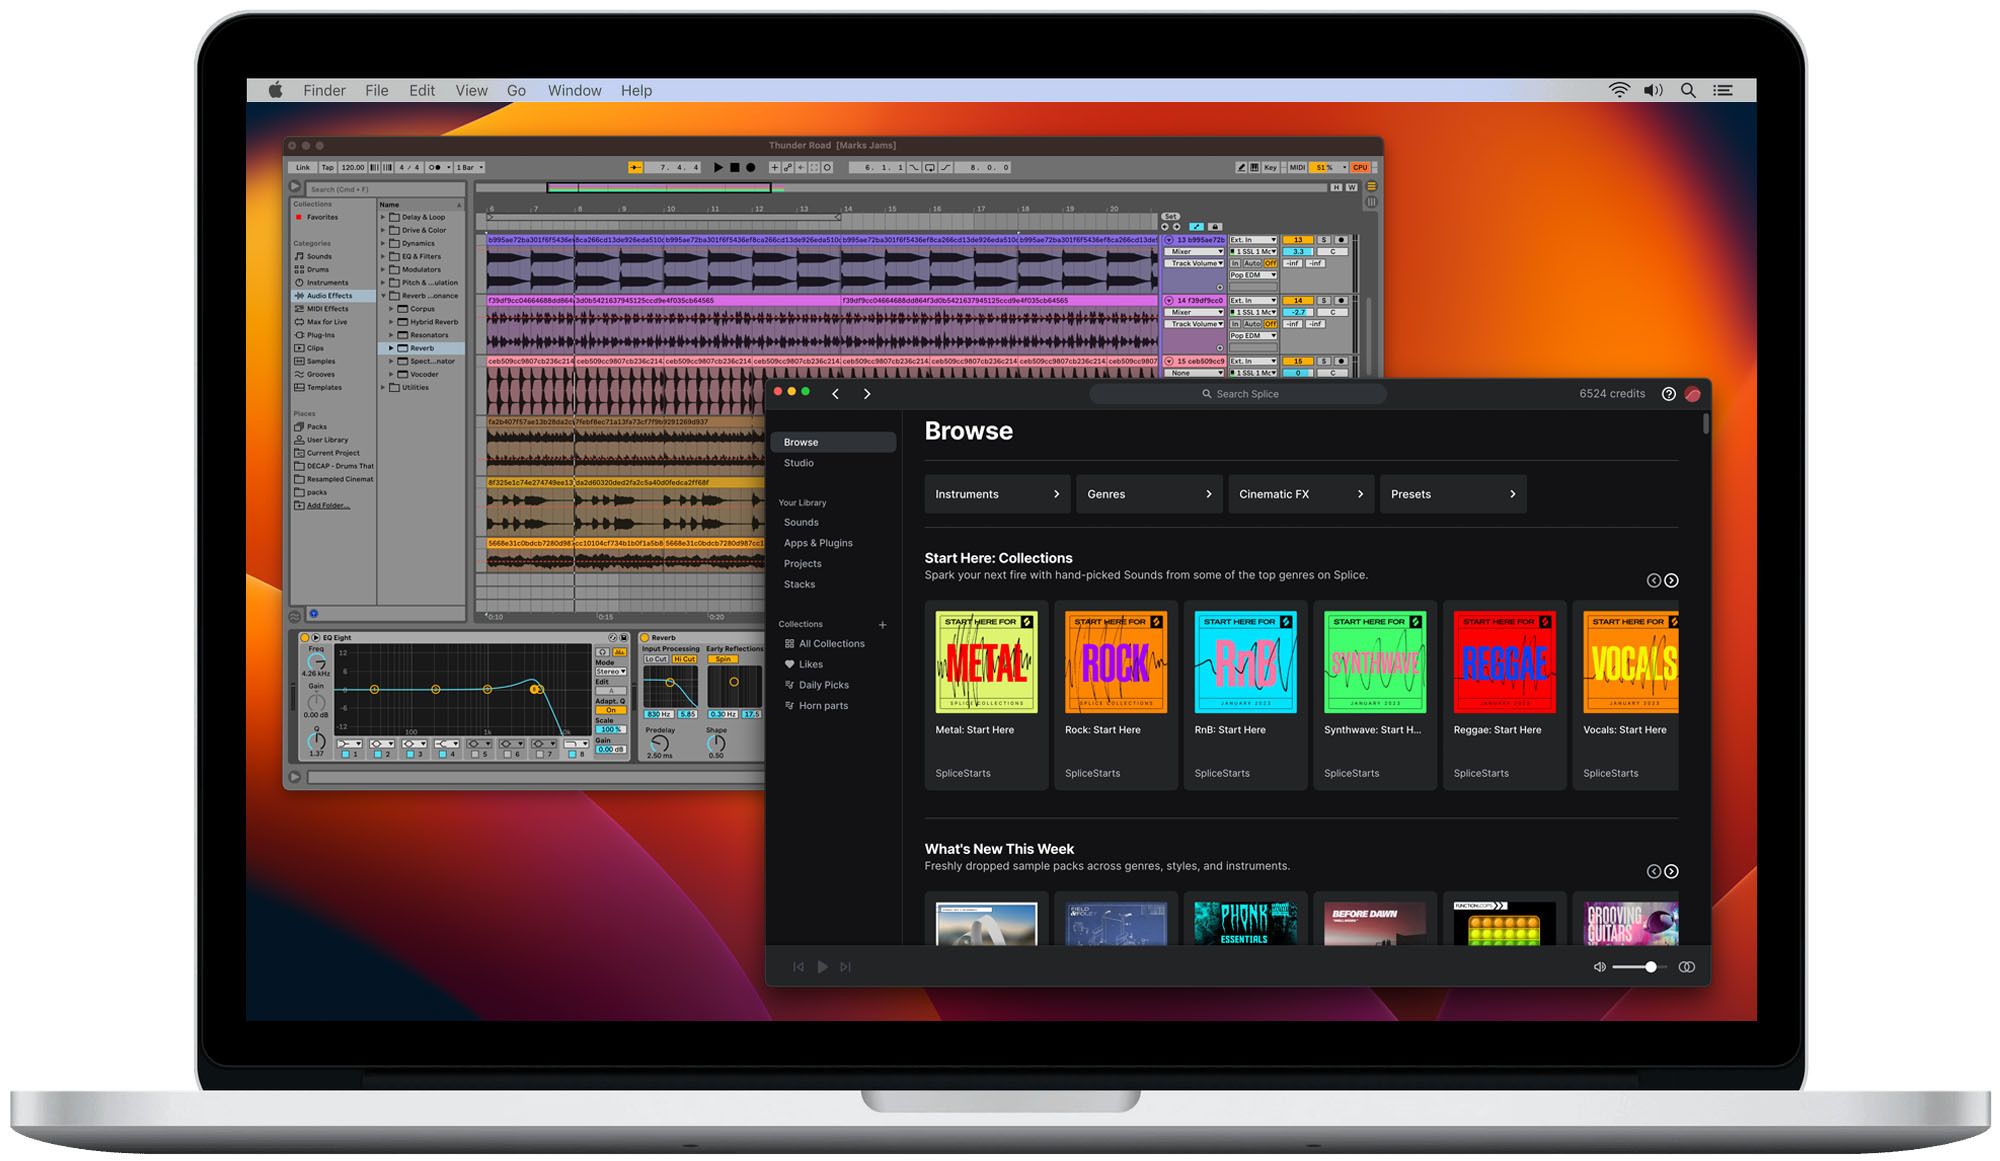The image size is (2000, 1161).
Task: Toggle Adapt. Q off in EQ Eight
Action: tap(611, 710)
